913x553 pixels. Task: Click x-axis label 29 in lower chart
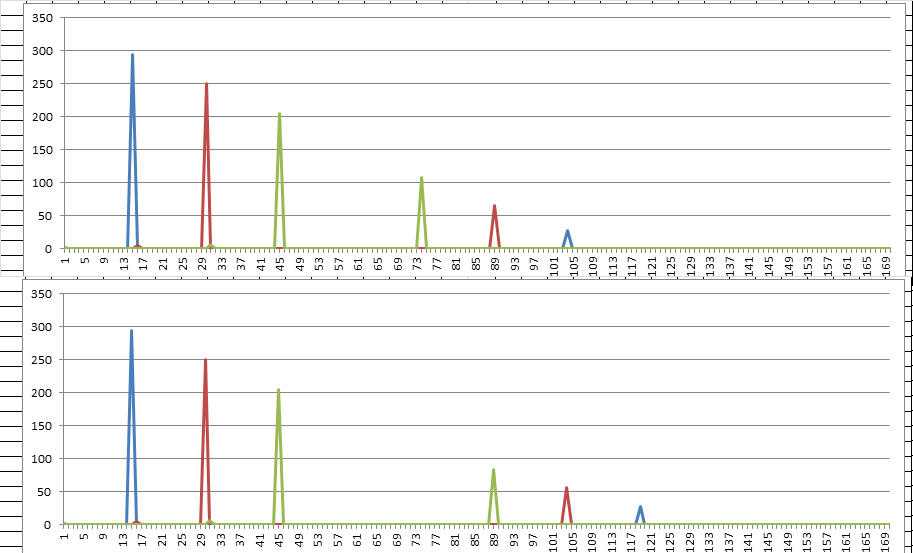[x=201, y=539]
